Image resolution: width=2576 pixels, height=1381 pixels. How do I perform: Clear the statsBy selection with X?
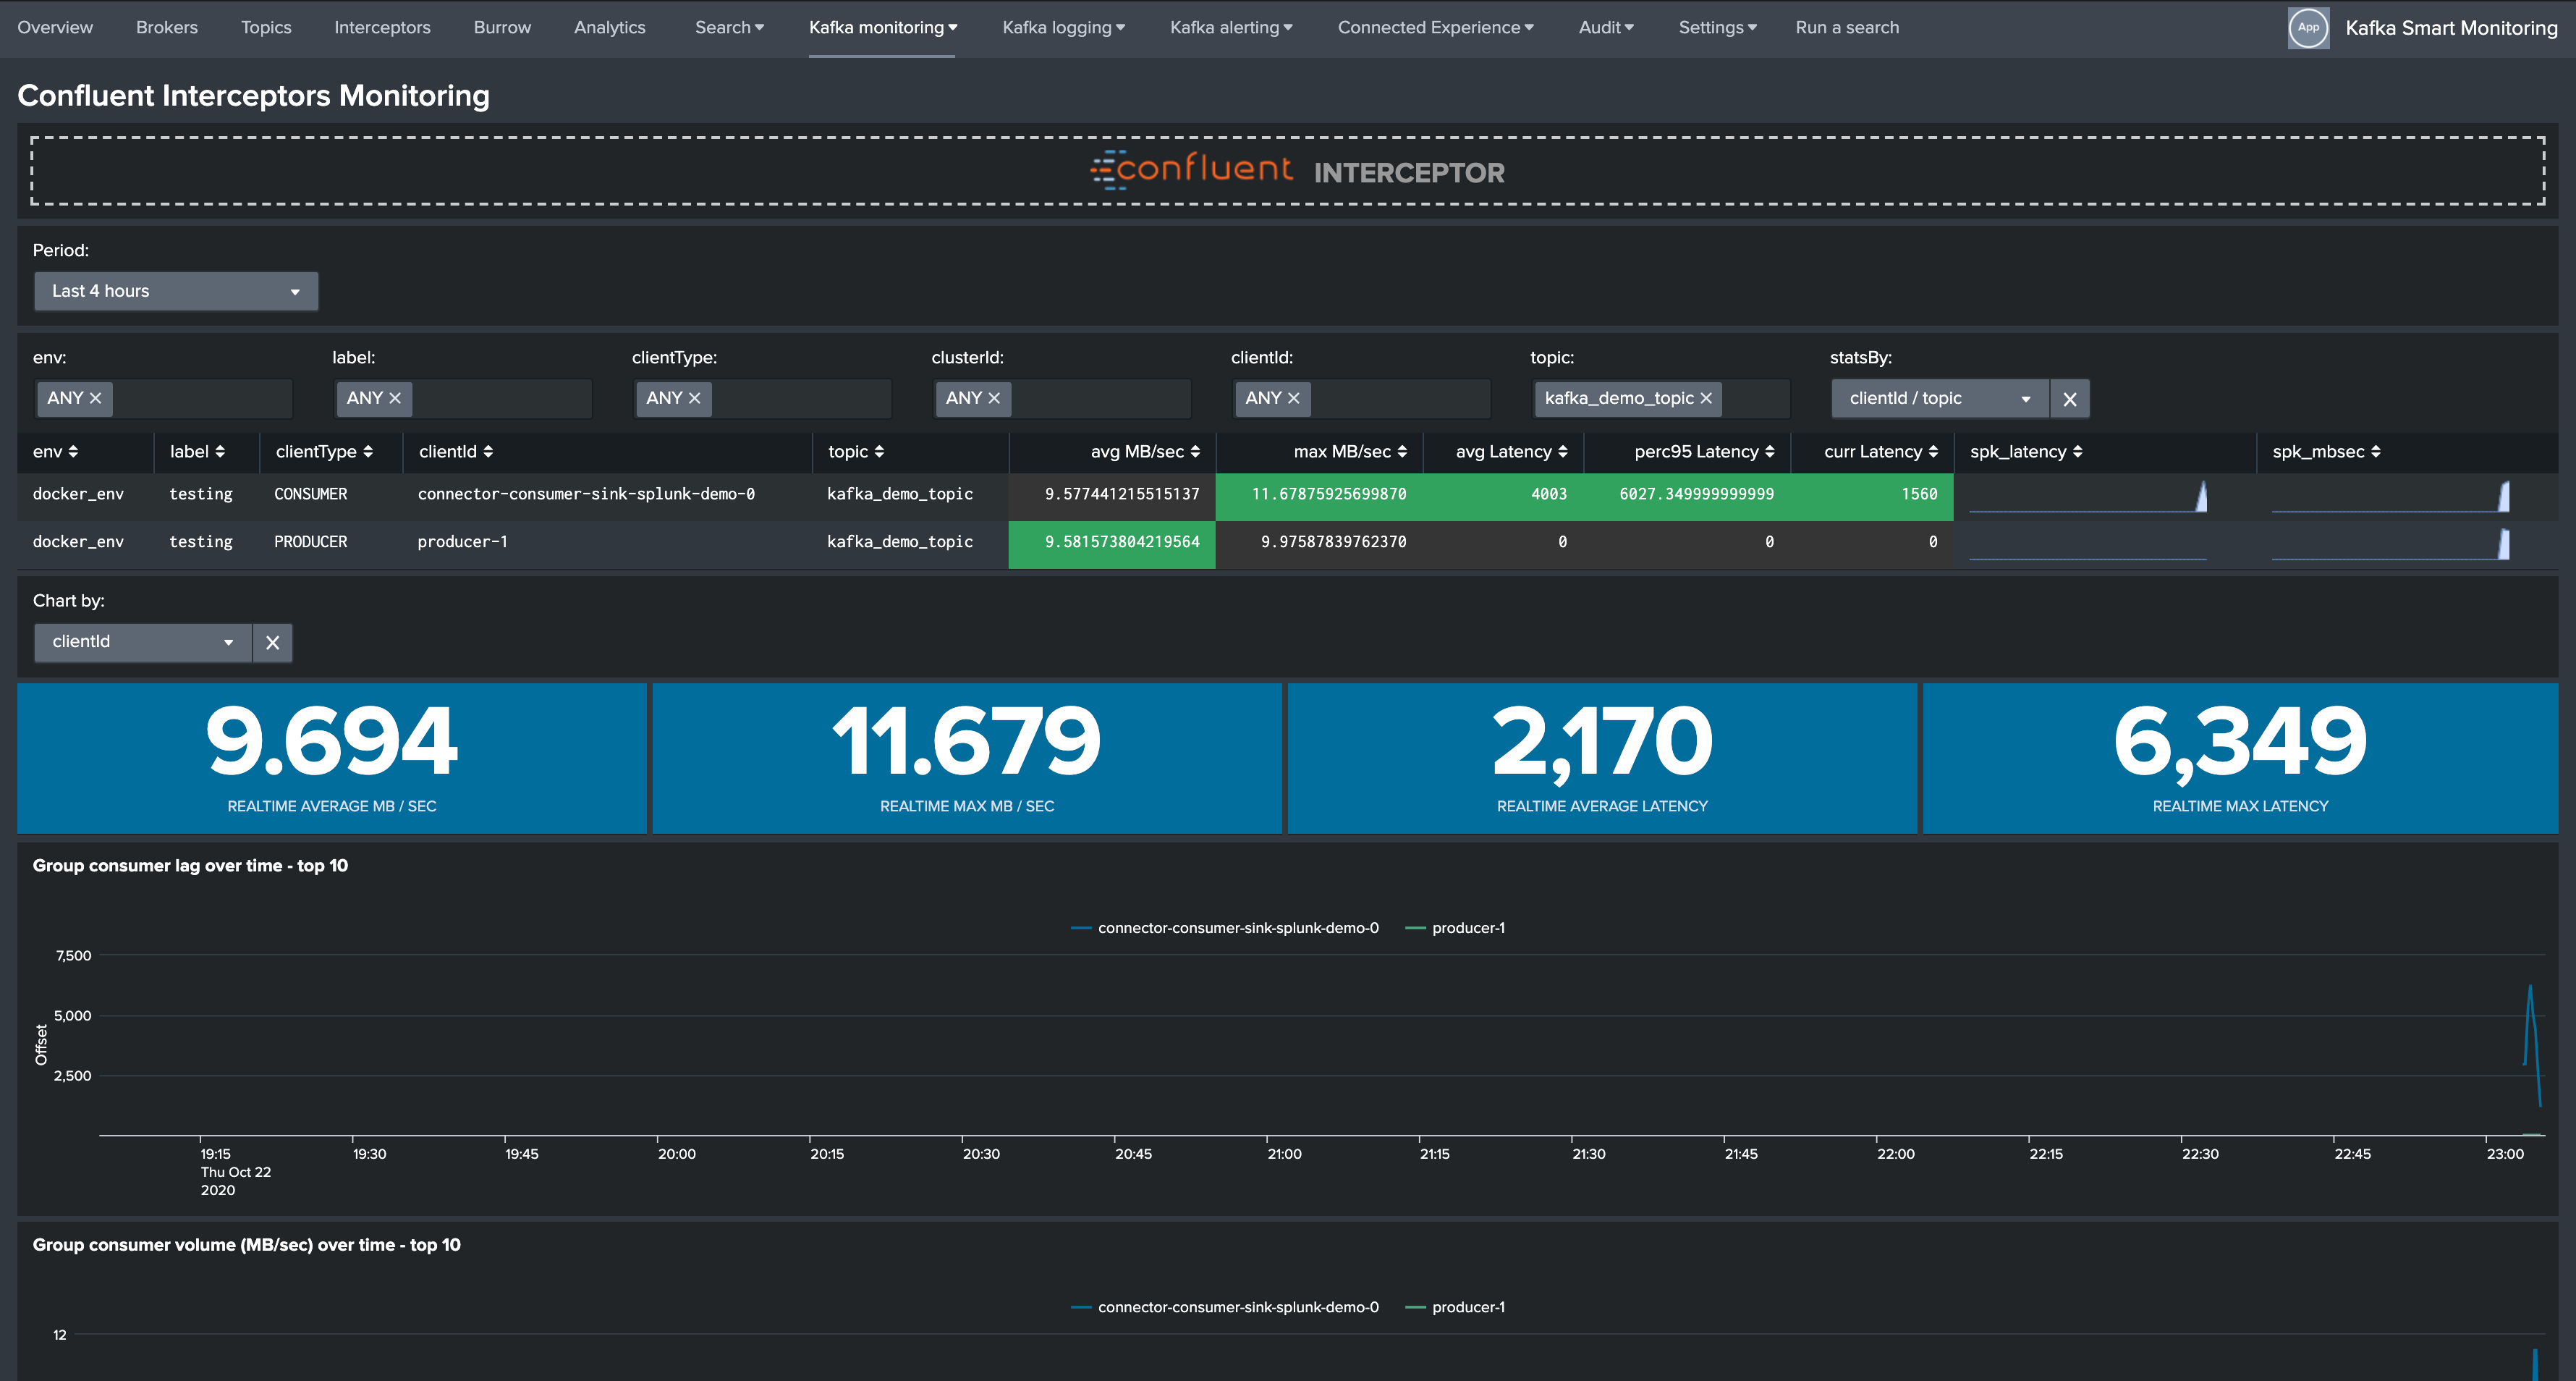pos(2070,399)
